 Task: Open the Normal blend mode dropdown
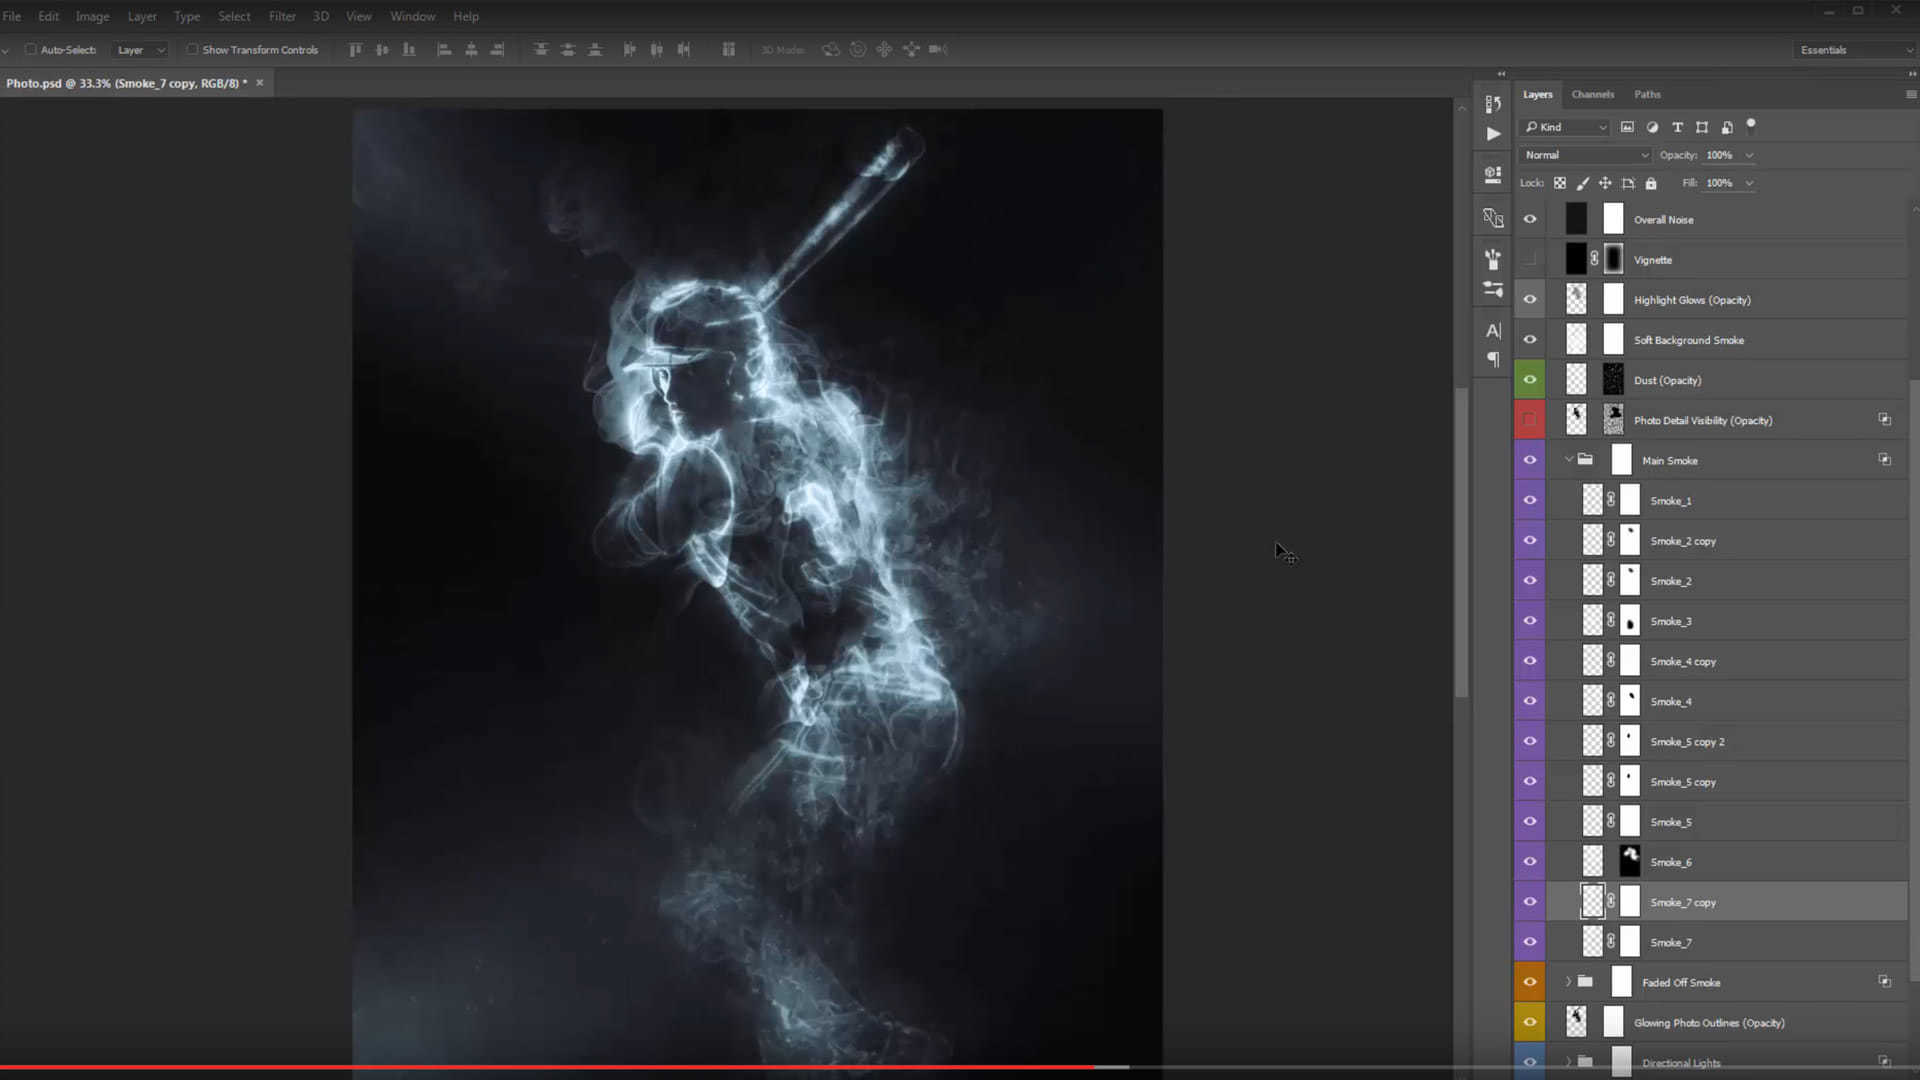[1585, 155]
